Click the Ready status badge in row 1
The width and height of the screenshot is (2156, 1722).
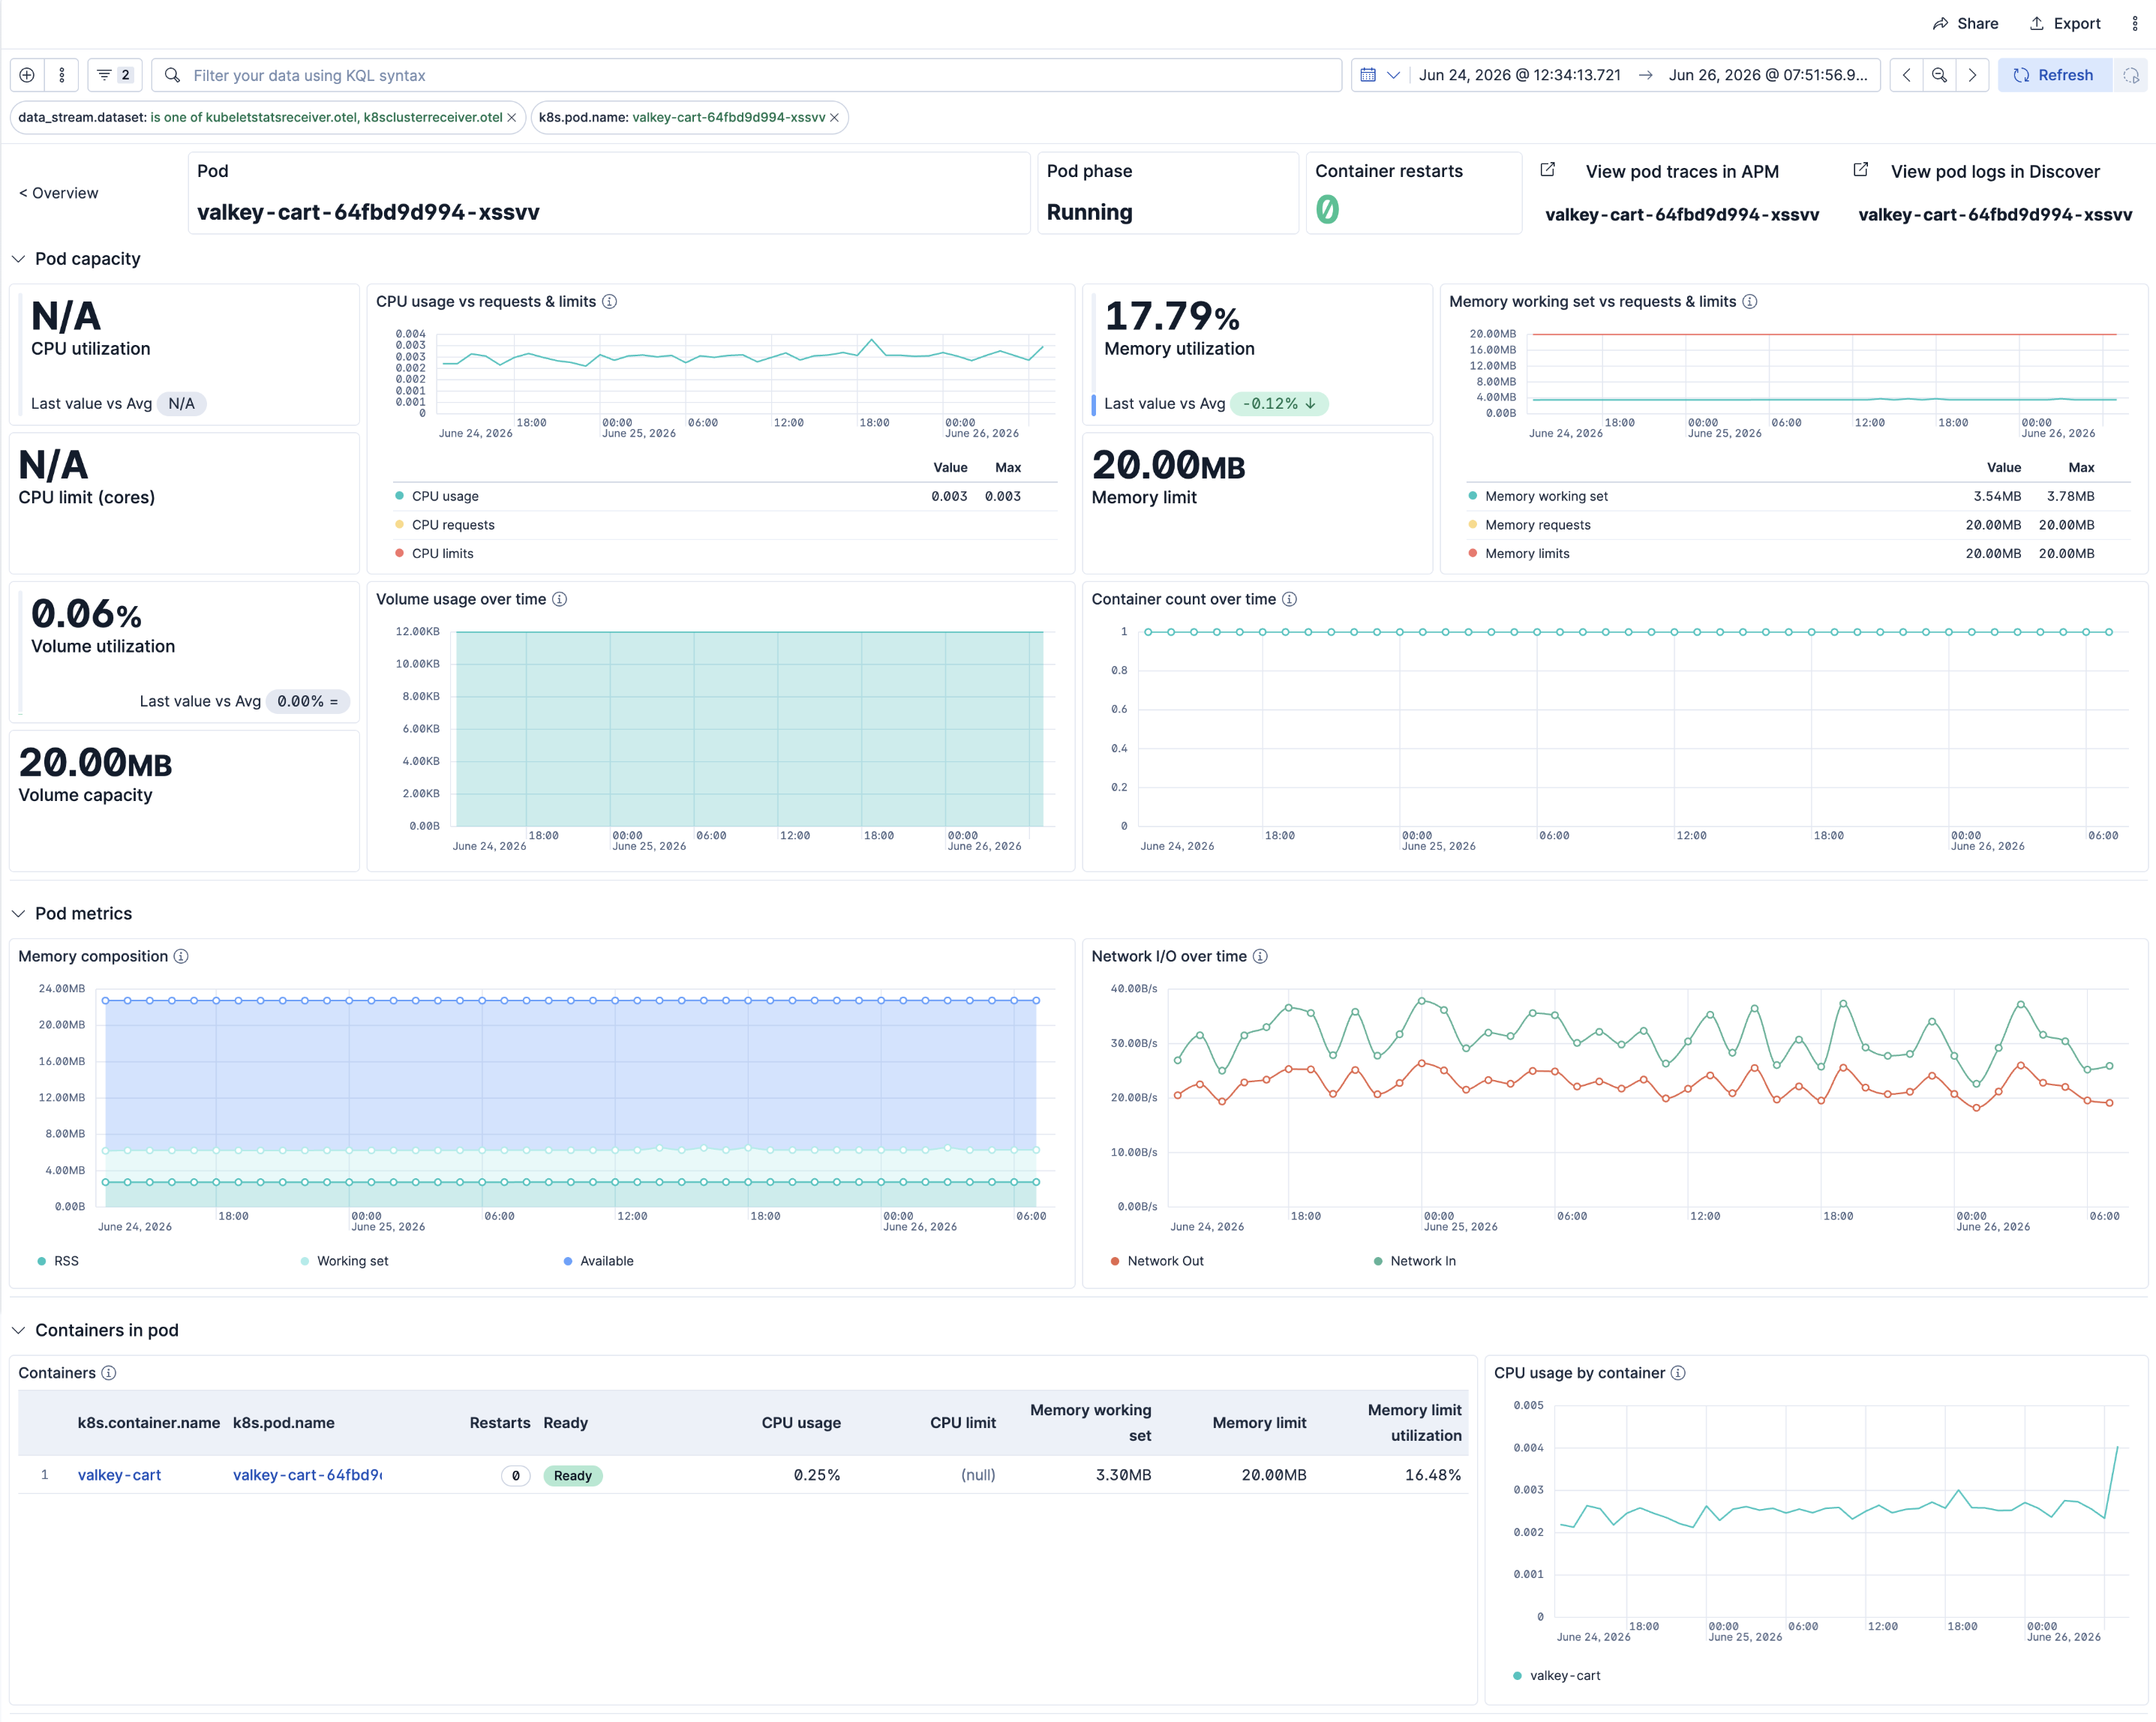[x=573, y=1476]
